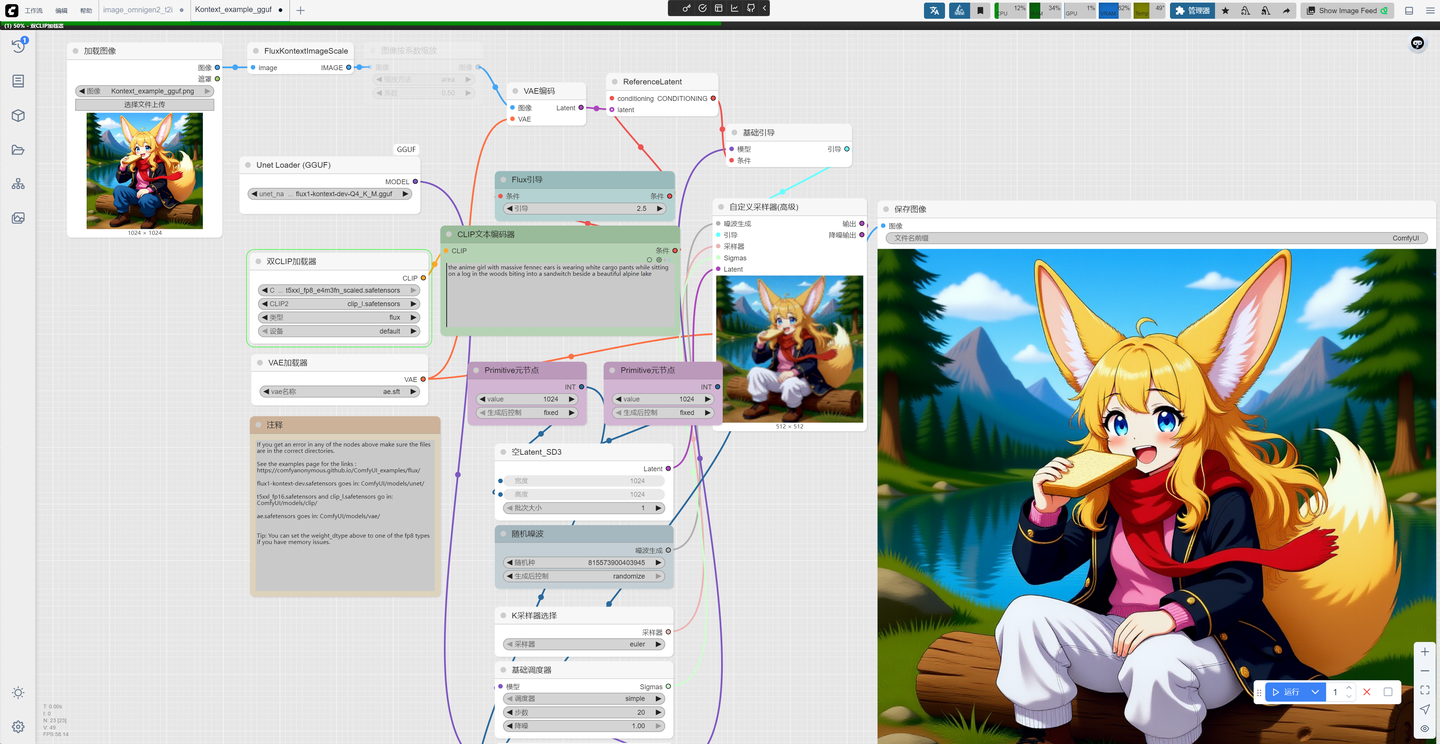Open the node library cube icon
The width and height of the screenshot is (1440, 744).
(x=18, y=115)
